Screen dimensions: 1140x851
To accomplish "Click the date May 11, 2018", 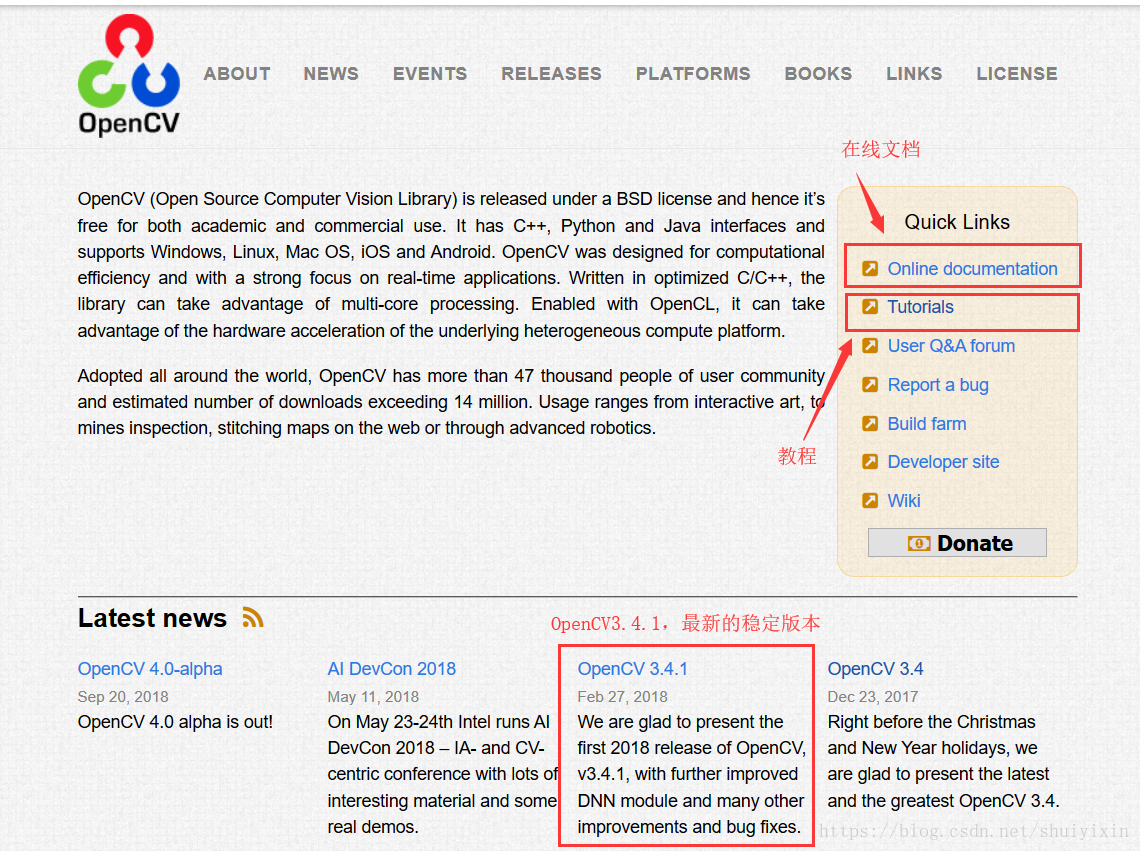I will pyautogui.click(x=373, y=697).
